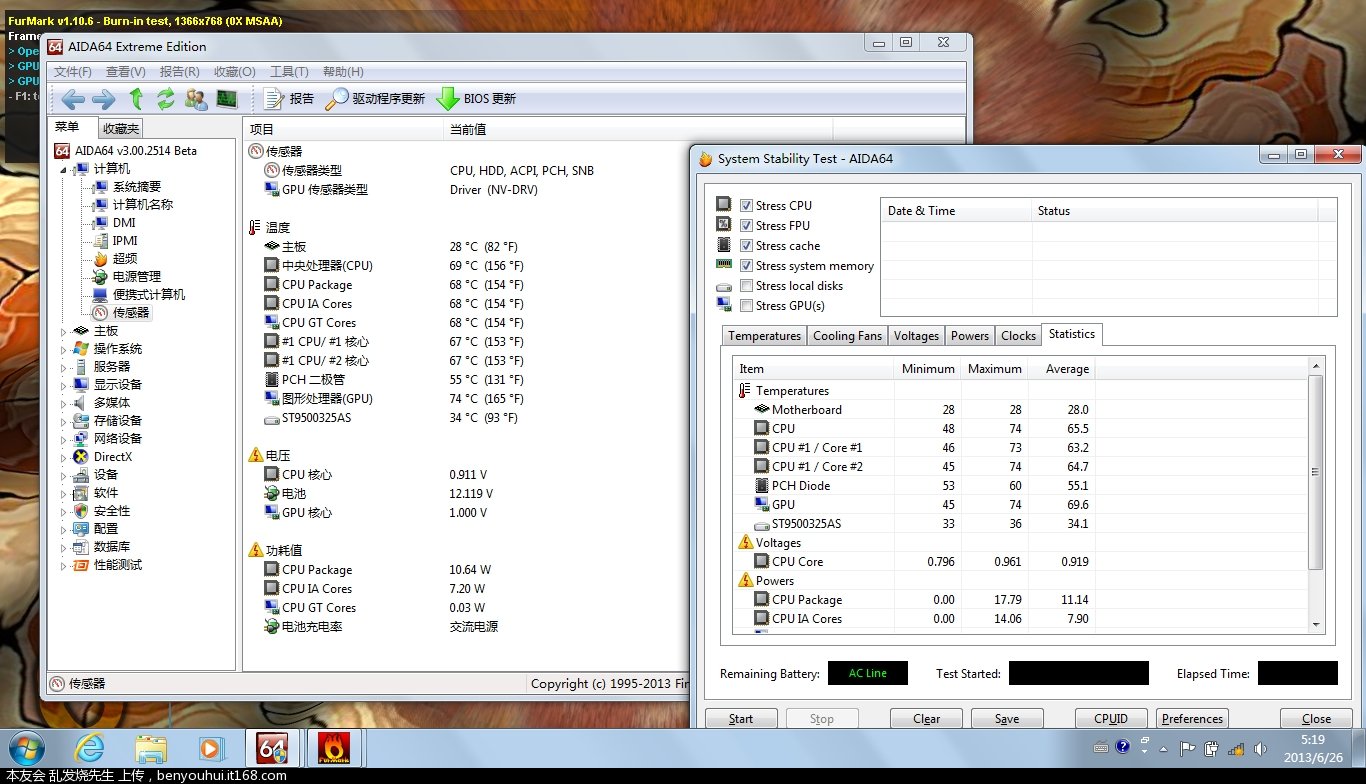This screenshot has width=1366, height=784.
Task: Open the 报告(R) menu
Action: pyautogui.click(x=180, y=72)
